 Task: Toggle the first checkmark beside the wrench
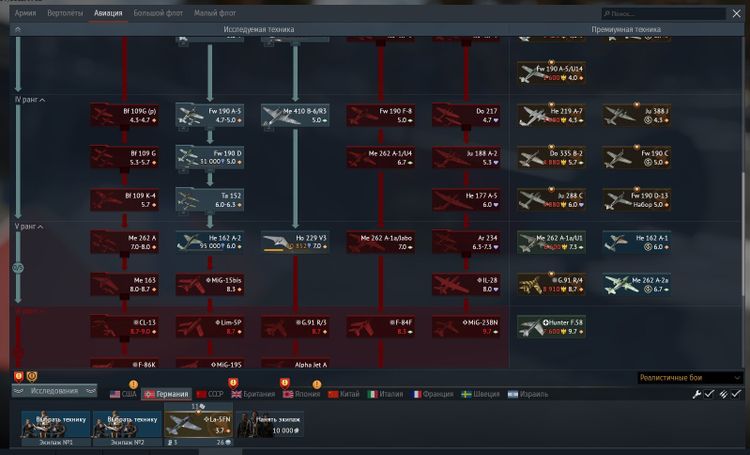[709, 394]
